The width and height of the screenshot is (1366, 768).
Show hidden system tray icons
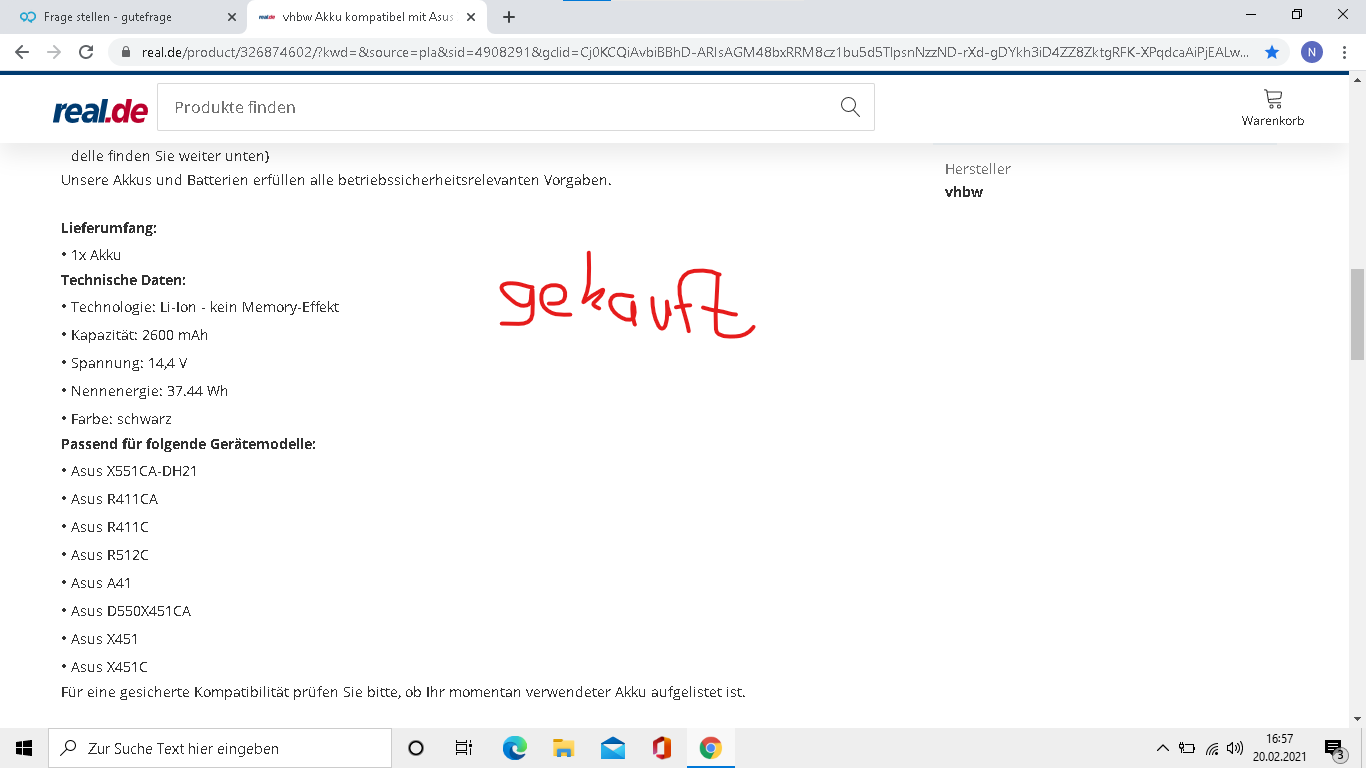click(1162, 748)
